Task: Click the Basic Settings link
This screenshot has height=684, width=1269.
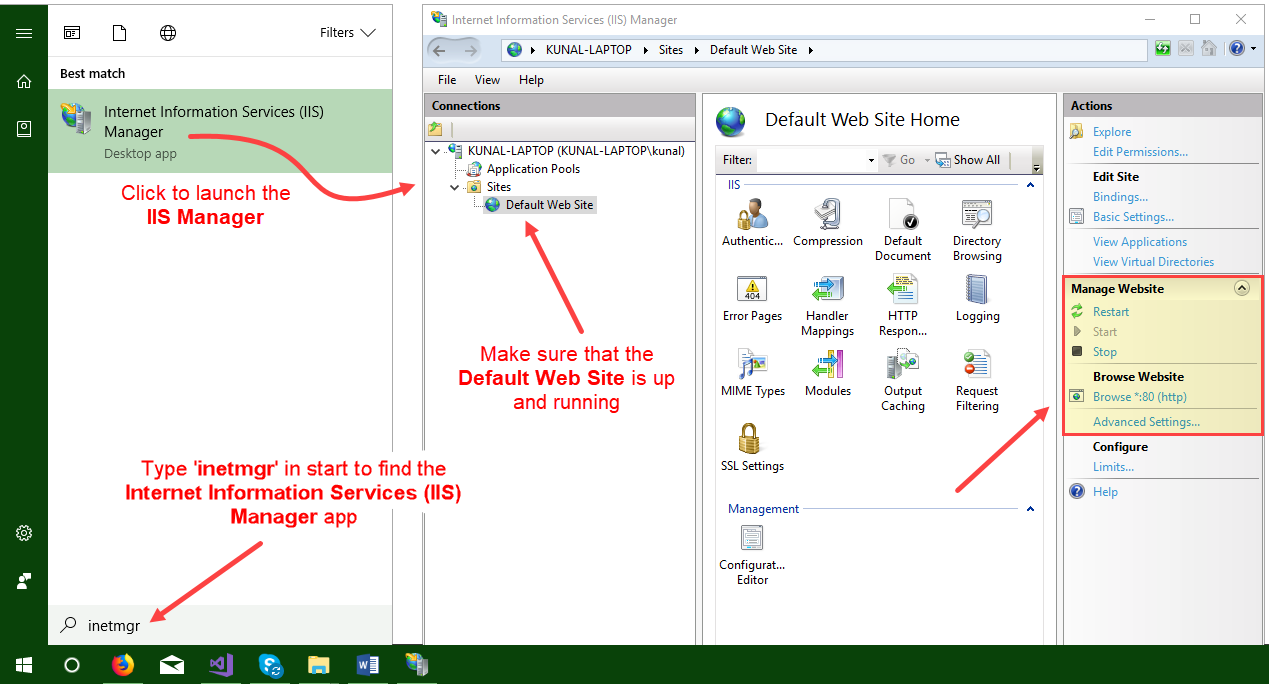Action: pos(1133,217)
